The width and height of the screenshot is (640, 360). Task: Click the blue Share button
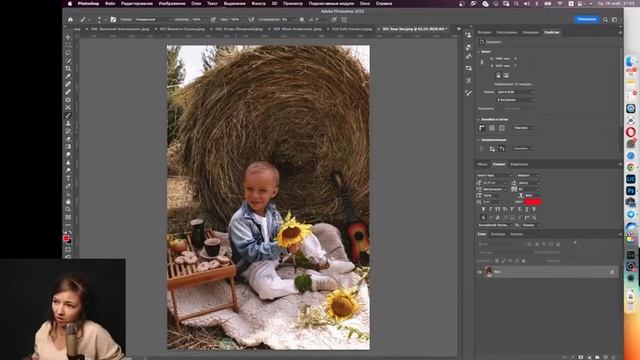tap(587, 20)
